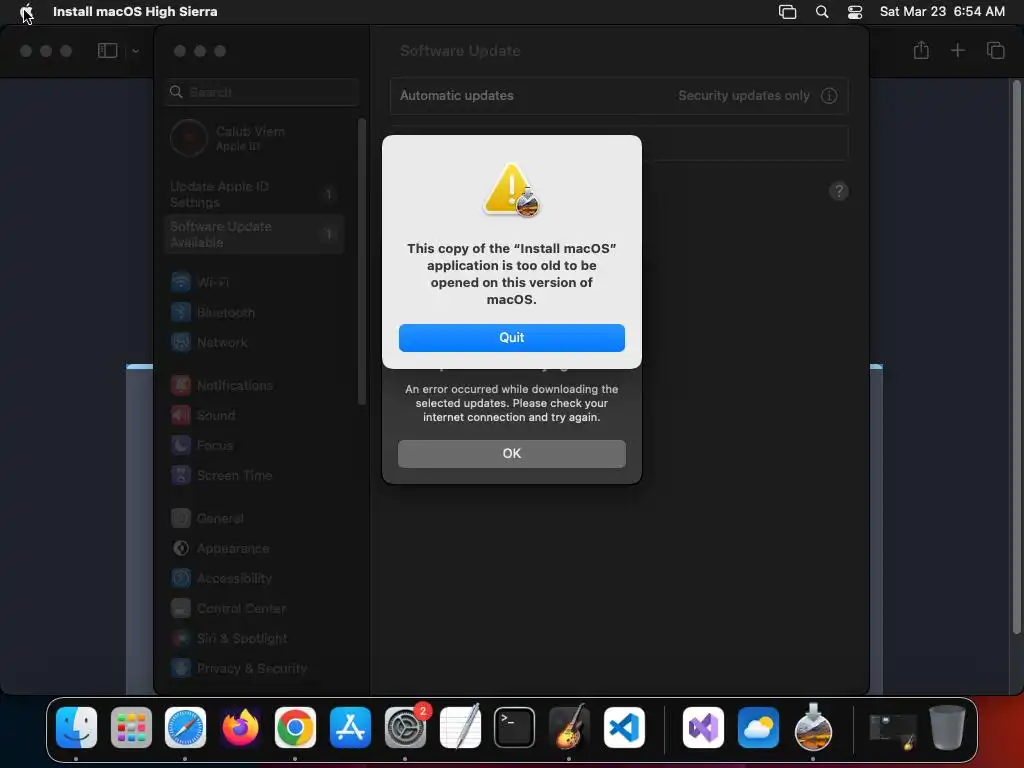Click the tab overview icon in the background window

tap(995, 50)
